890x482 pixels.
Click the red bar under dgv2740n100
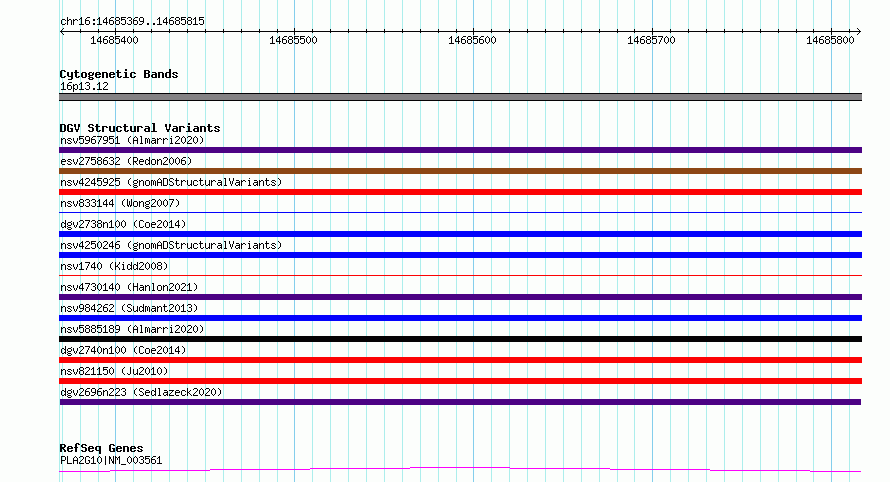click(x=460, y=360)
